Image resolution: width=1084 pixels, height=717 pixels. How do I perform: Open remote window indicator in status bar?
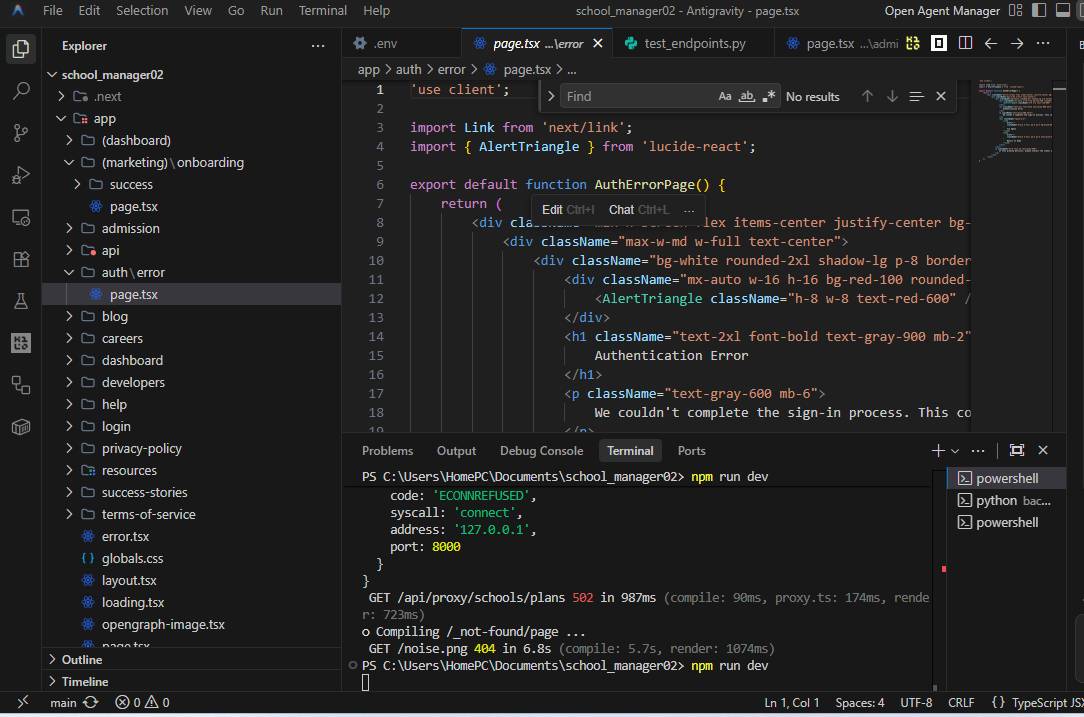click(x=23, y=702)
